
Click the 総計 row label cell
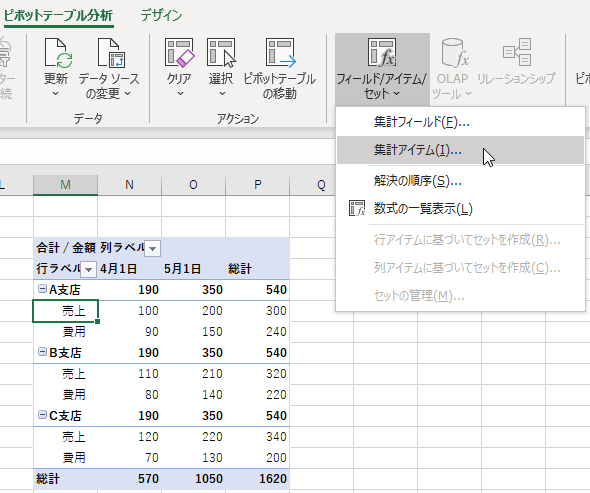tap(65, 479)
